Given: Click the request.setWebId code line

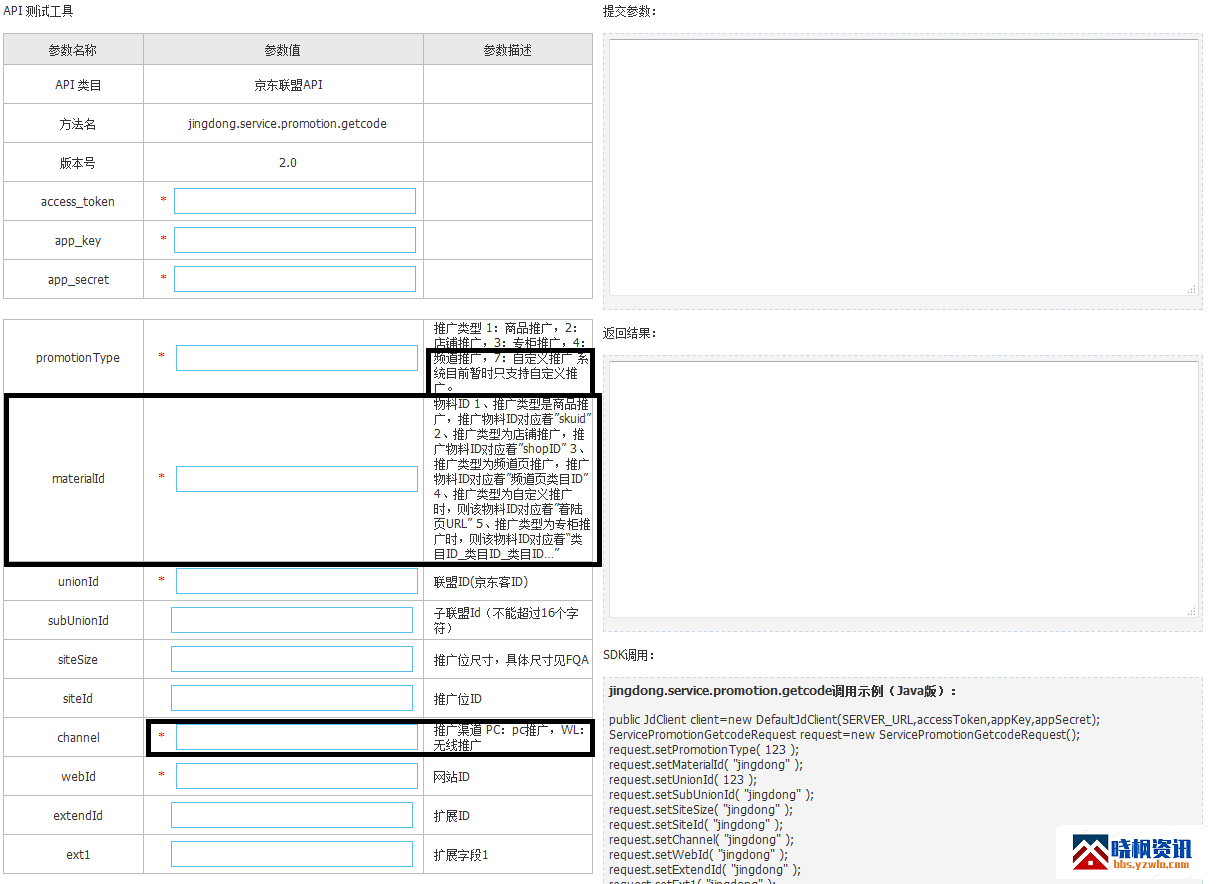Looking at the screenshot, I should (698, 855).
